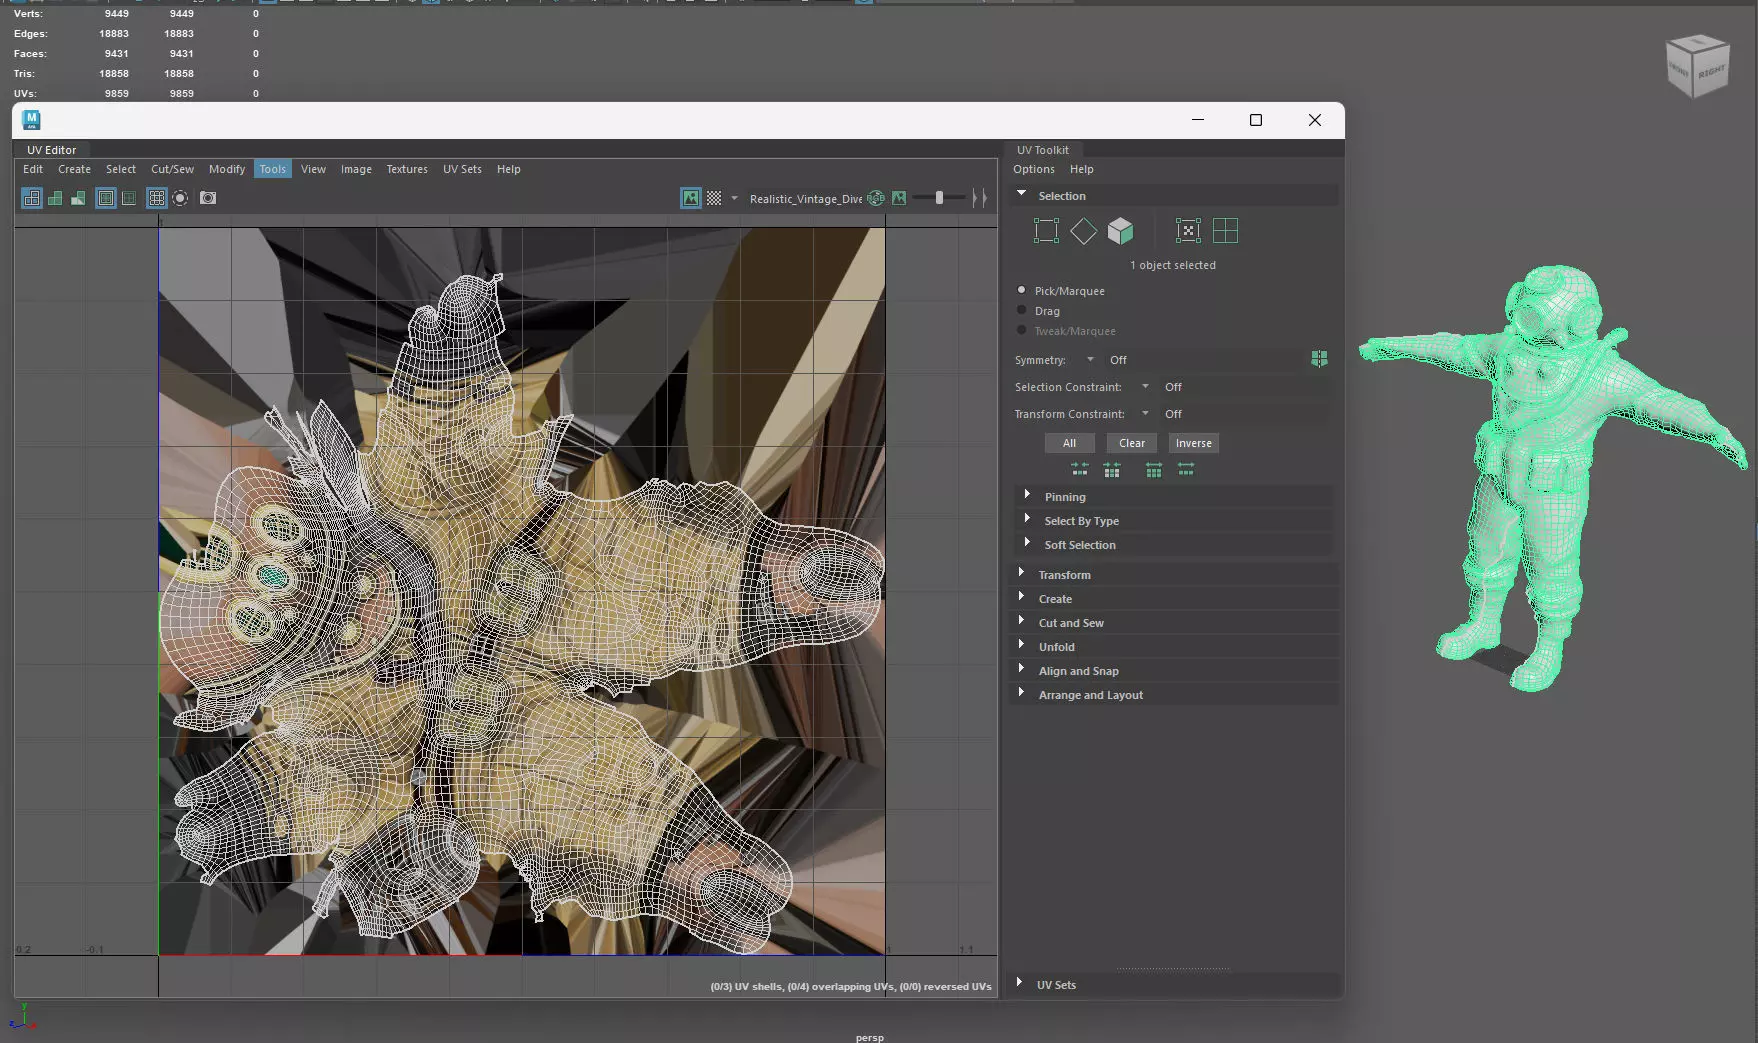Click the Inverse selection button

click(1193, 443)
